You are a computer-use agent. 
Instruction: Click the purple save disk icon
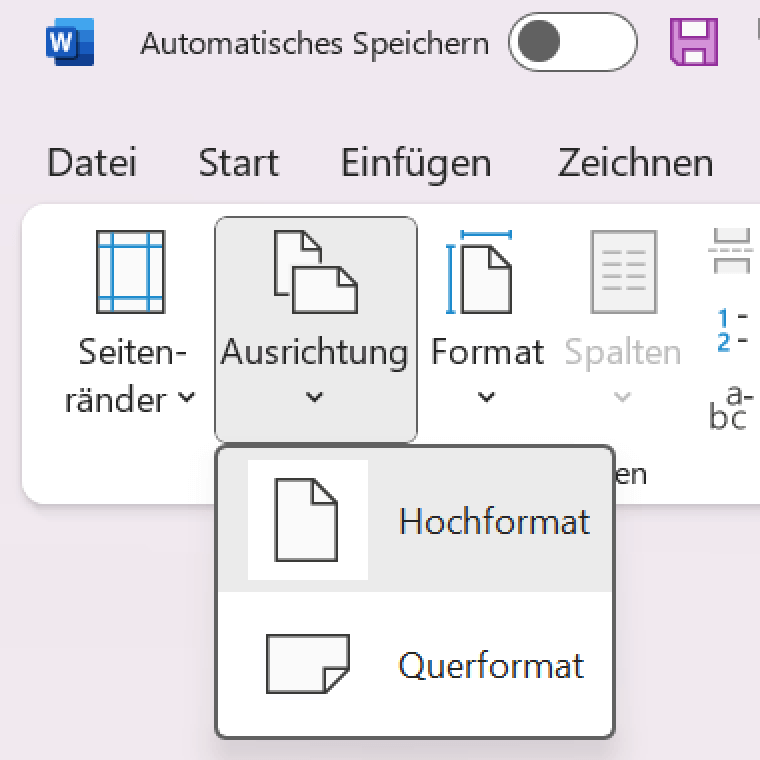(694, 42)
